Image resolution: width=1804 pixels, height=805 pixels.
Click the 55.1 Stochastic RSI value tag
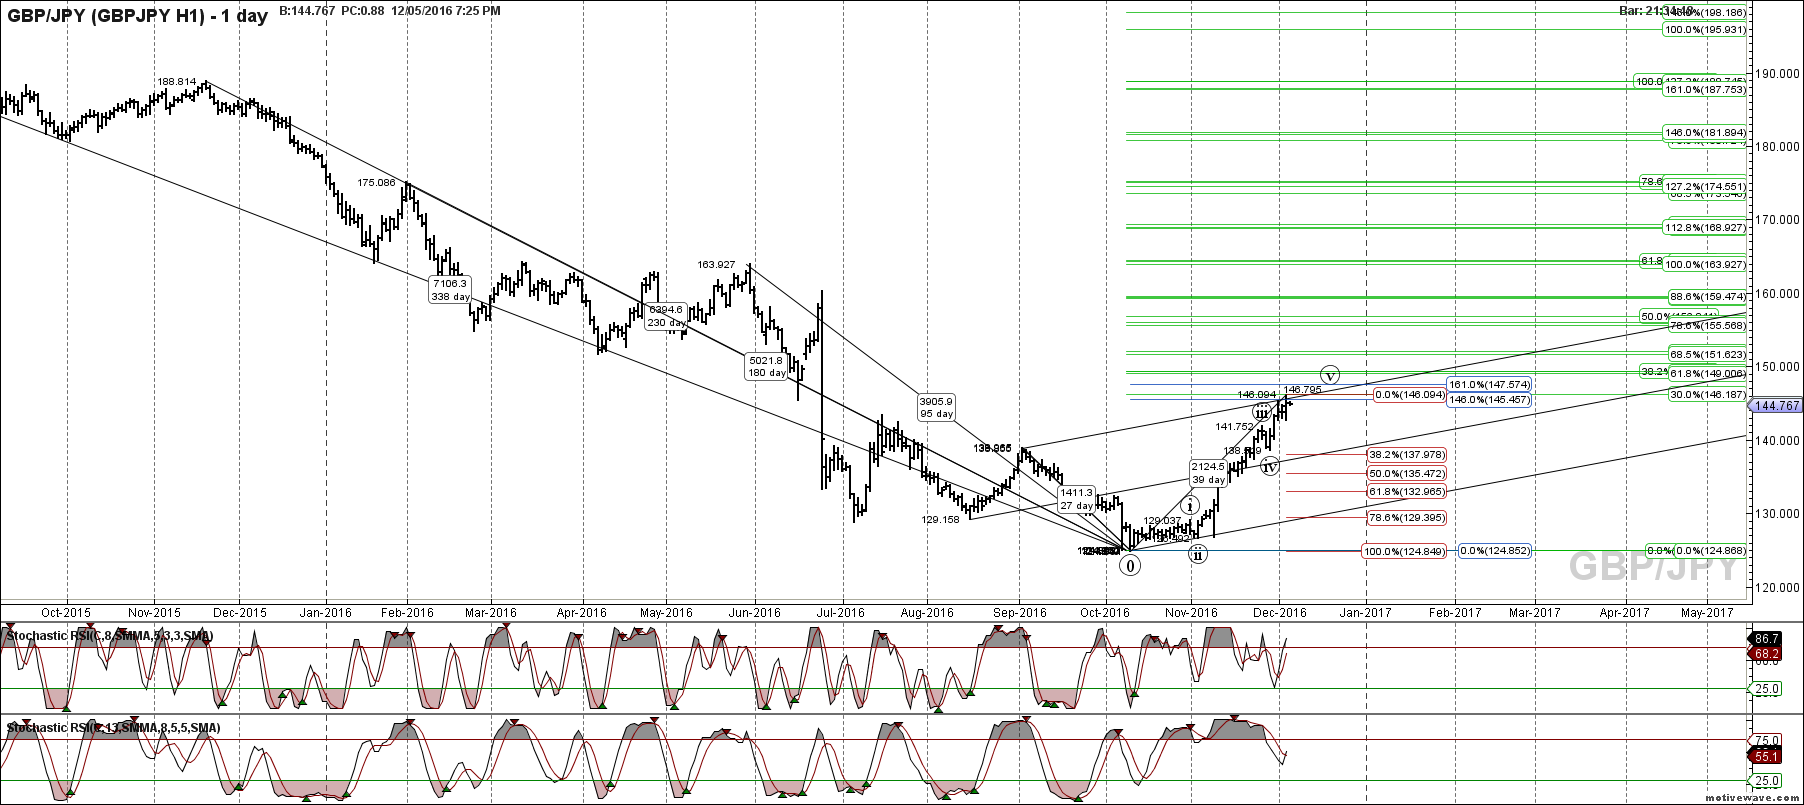point(1766,758)
